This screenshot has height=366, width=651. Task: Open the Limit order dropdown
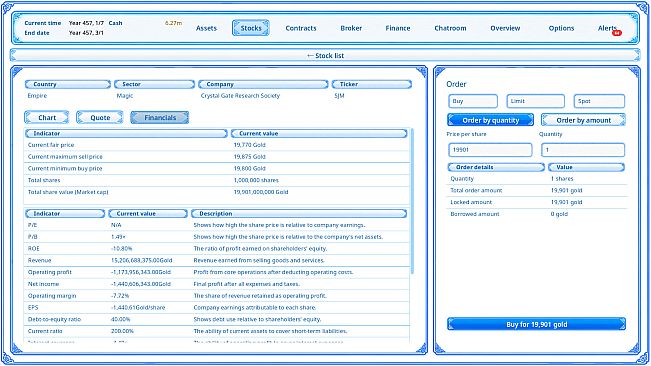point(536,101)
